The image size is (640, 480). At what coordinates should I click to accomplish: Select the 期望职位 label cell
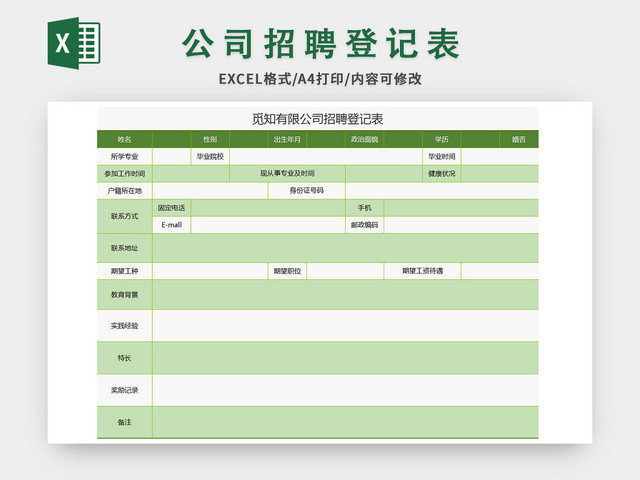point(287,271)
